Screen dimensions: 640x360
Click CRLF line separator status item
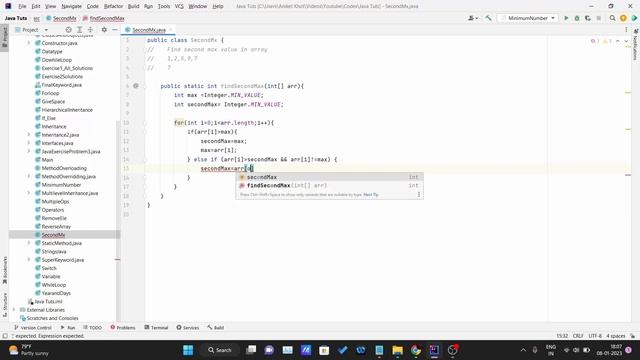[x=578, y=336]
